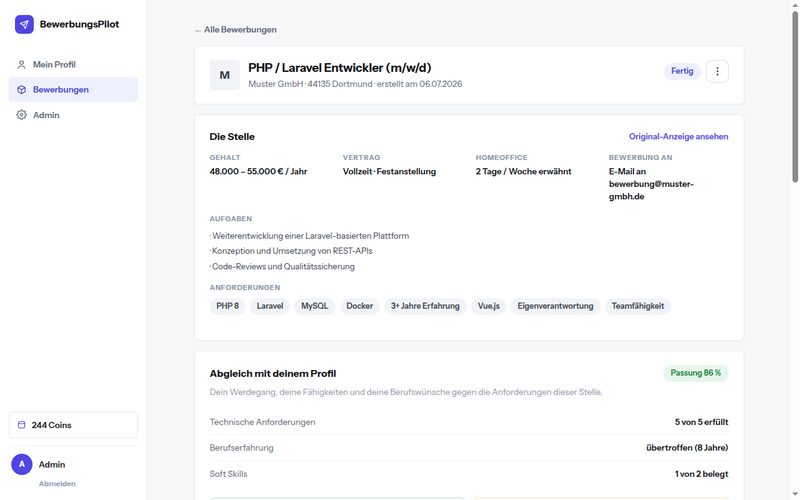
Task: Click Abgleich mit deinem Profil heading
Action: 273,373
